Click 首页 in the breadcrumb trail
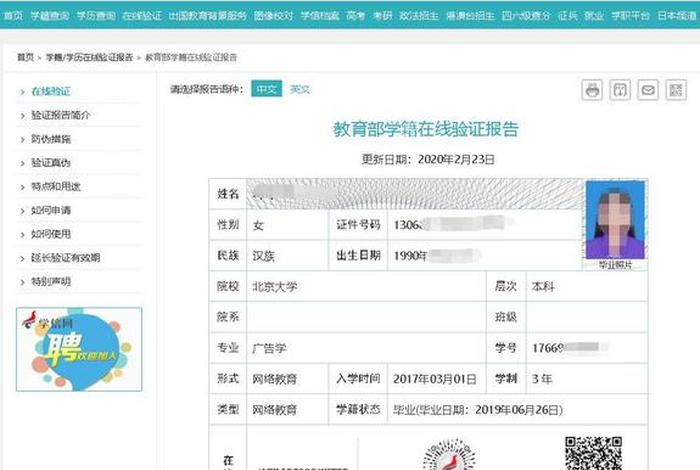The image size is (700, 470). pos(25,57)
